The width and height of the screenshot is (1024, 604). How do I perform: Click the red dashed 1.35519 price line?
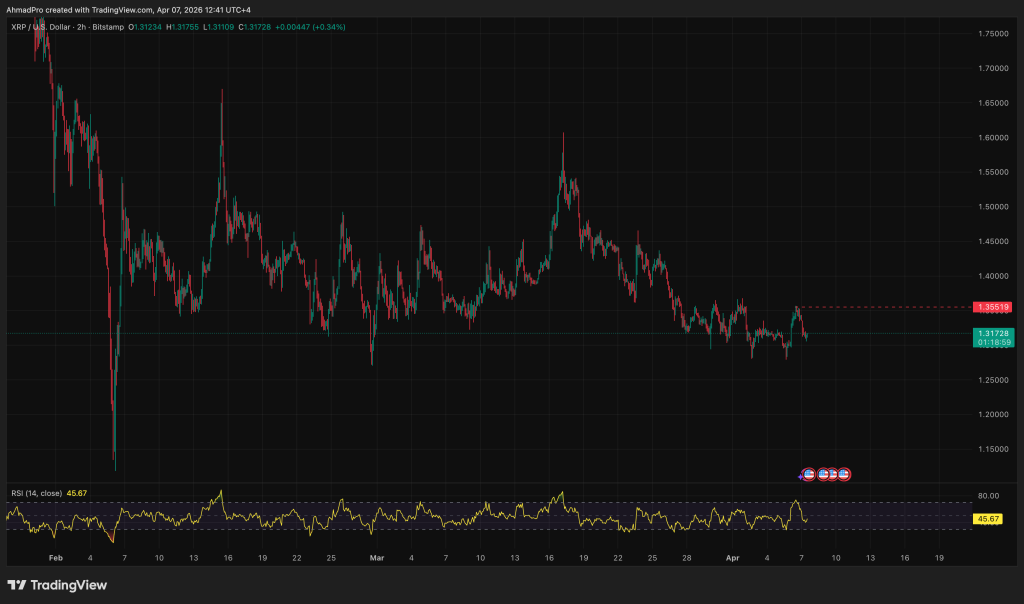pos(880,306)
